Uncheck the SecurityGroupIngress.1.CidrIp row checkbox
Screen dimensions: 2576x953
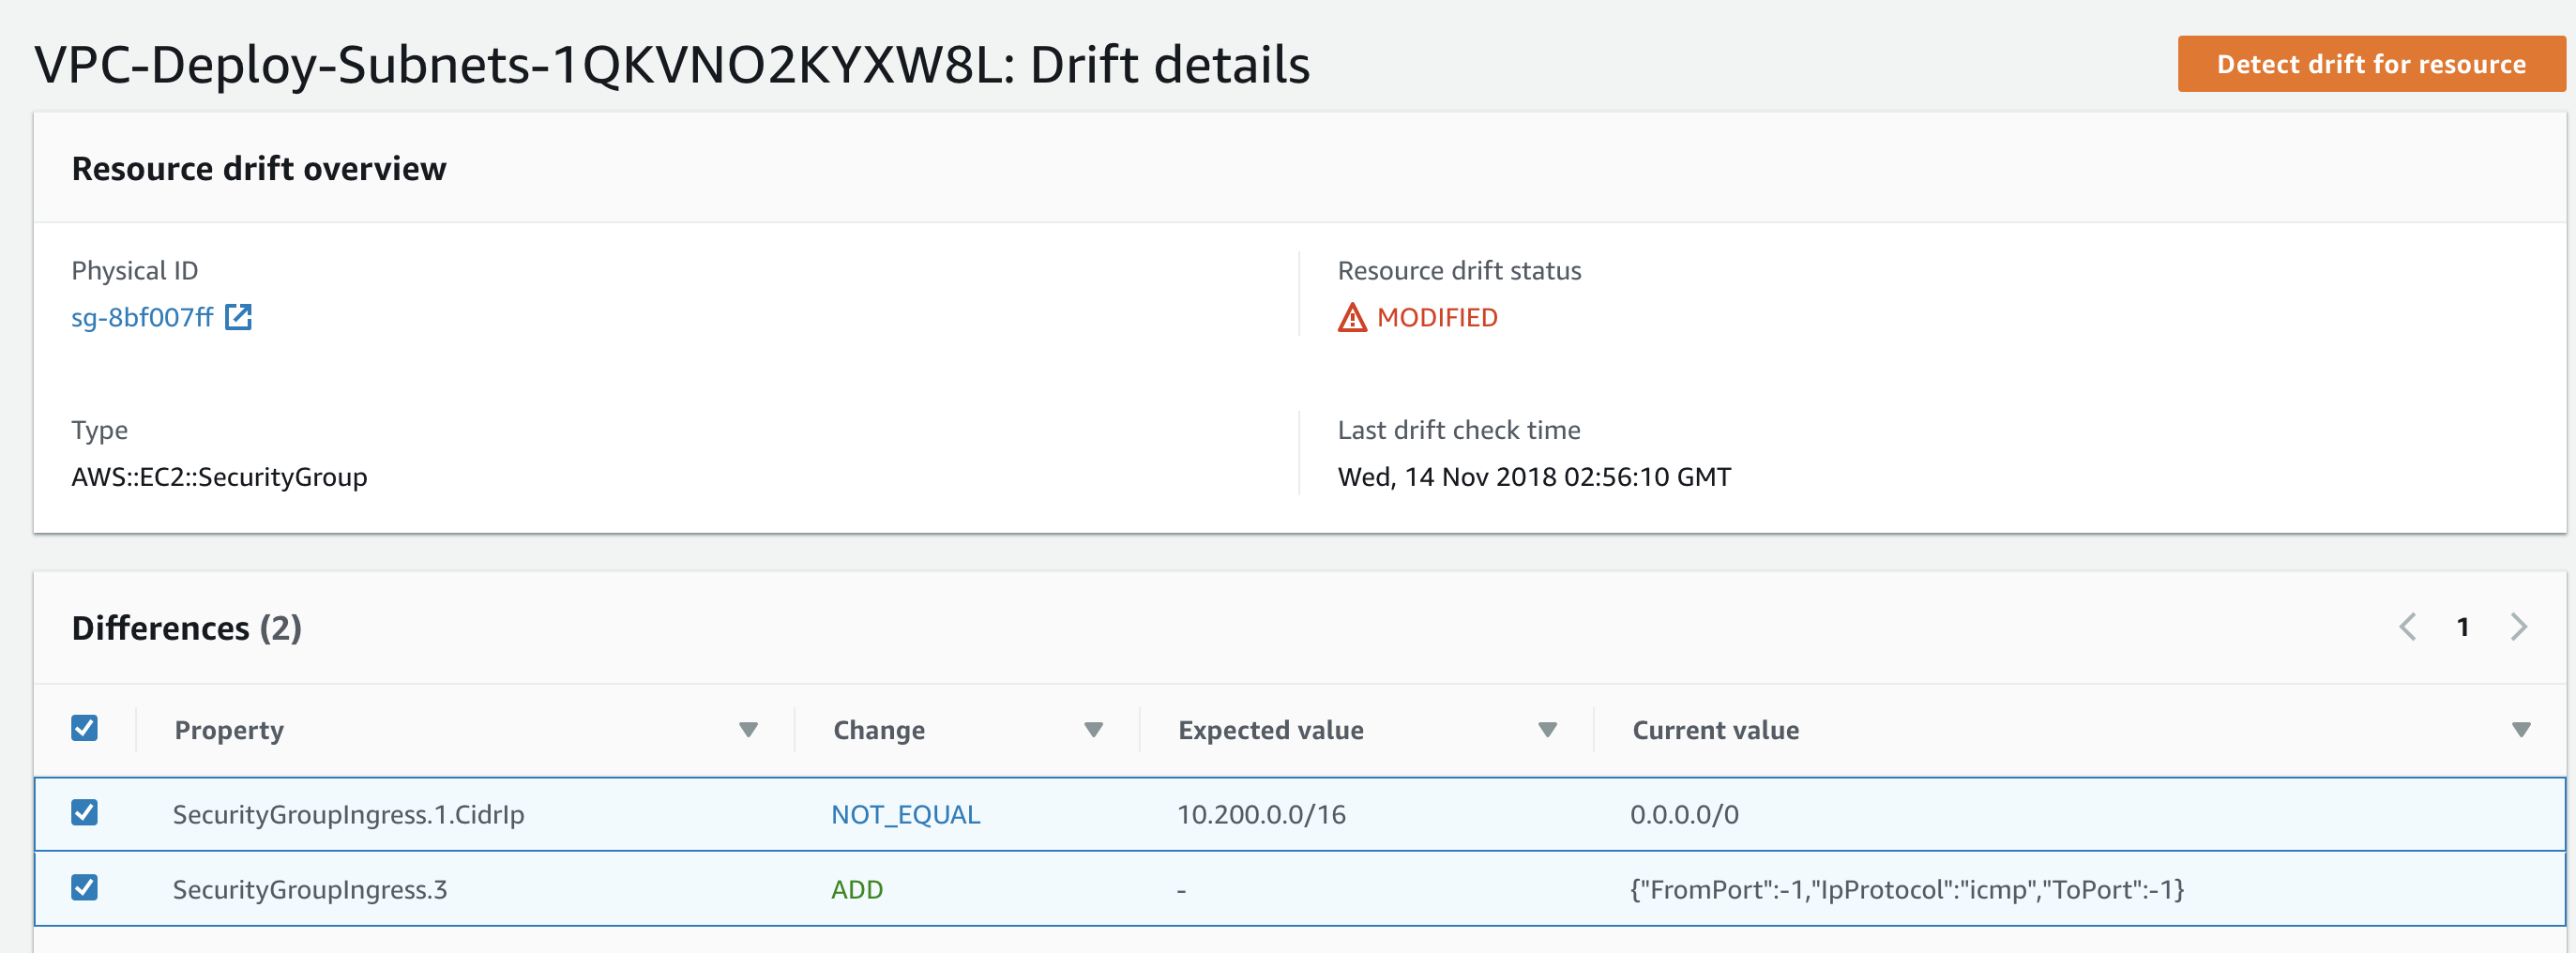[85, 813]
